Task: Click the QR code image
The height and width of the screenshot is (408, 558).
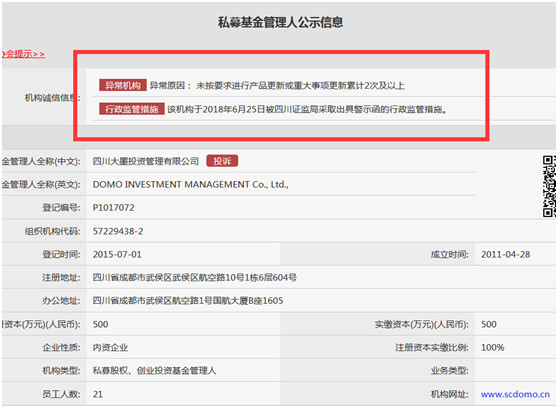Action: click(x=549, y=186)
